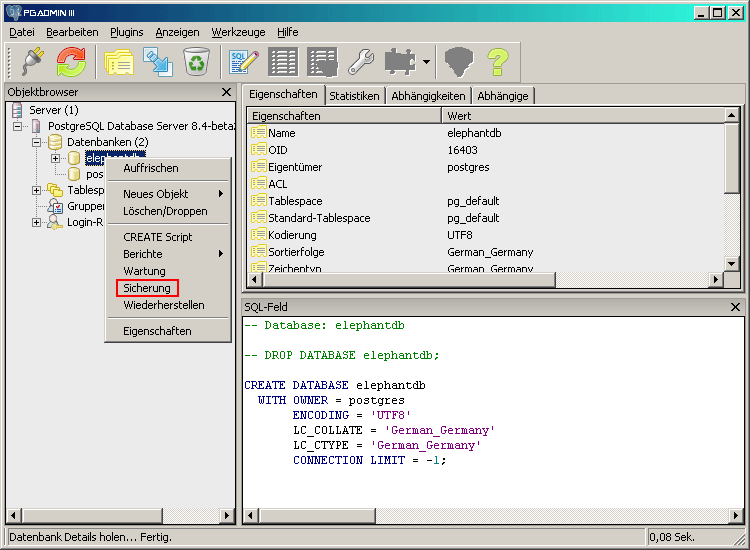Click SQL-Feld horizontal scroll right arrow
The width and height of the screenshot is (750, 550).
pyautogui.click(x=737, y=516)
